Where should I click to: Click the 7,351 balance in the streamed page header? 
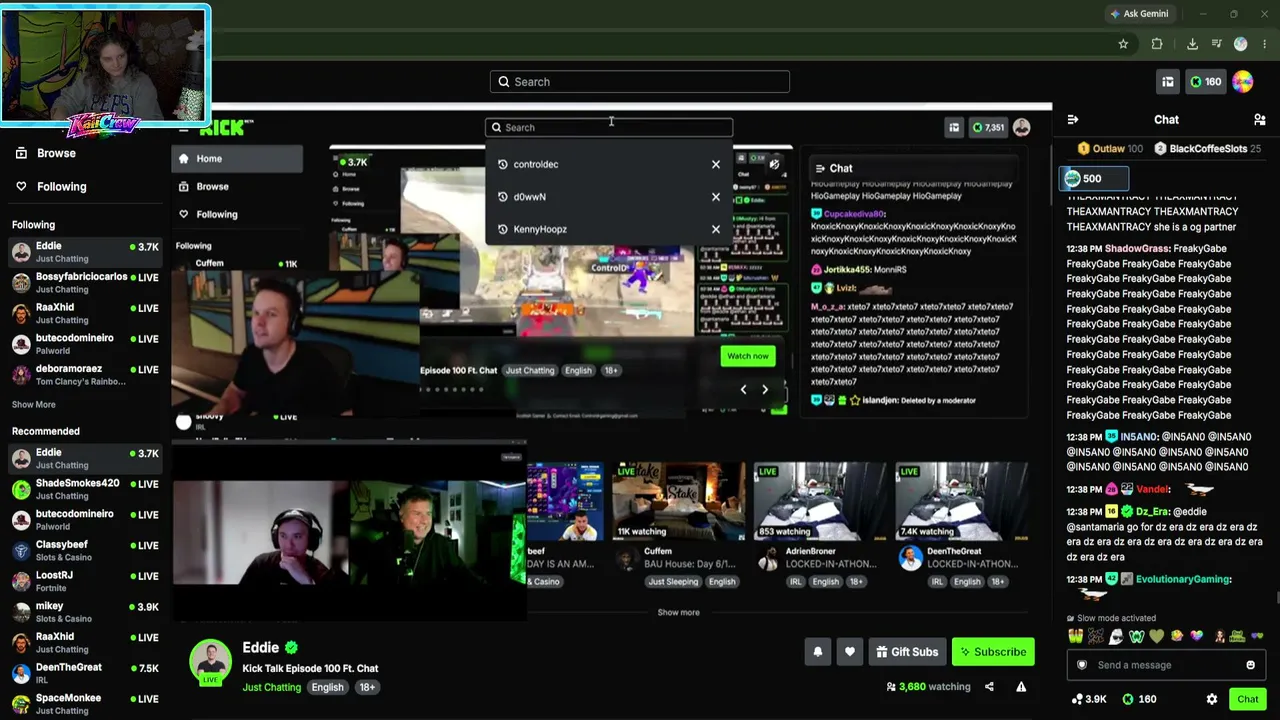[987, 128]
